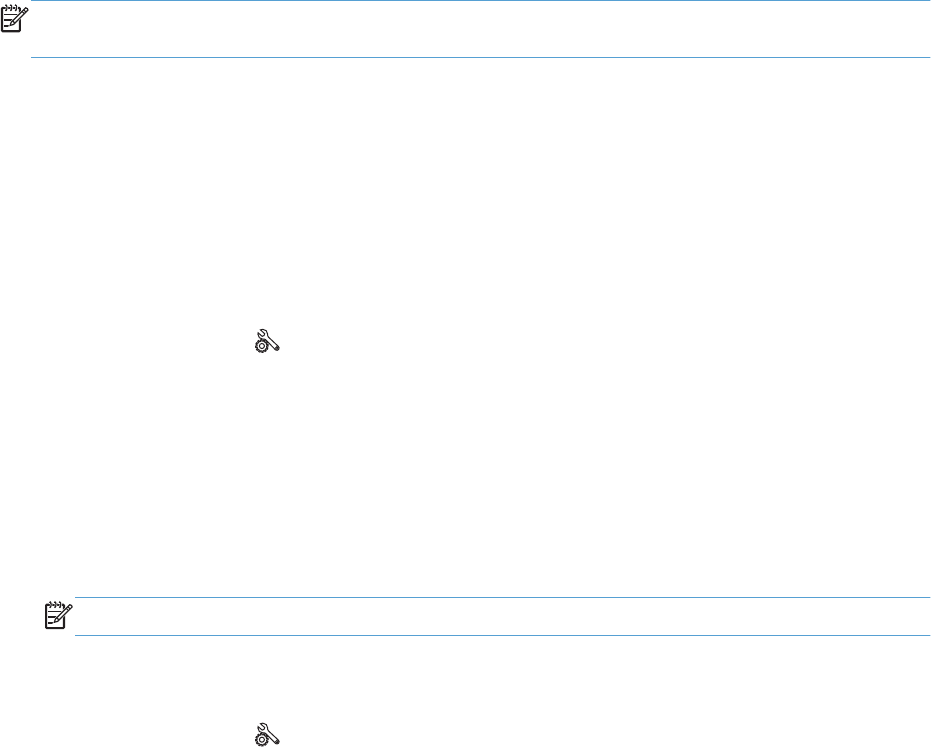Click the pencil on the top note icon
931x747 pixels.
20,17
